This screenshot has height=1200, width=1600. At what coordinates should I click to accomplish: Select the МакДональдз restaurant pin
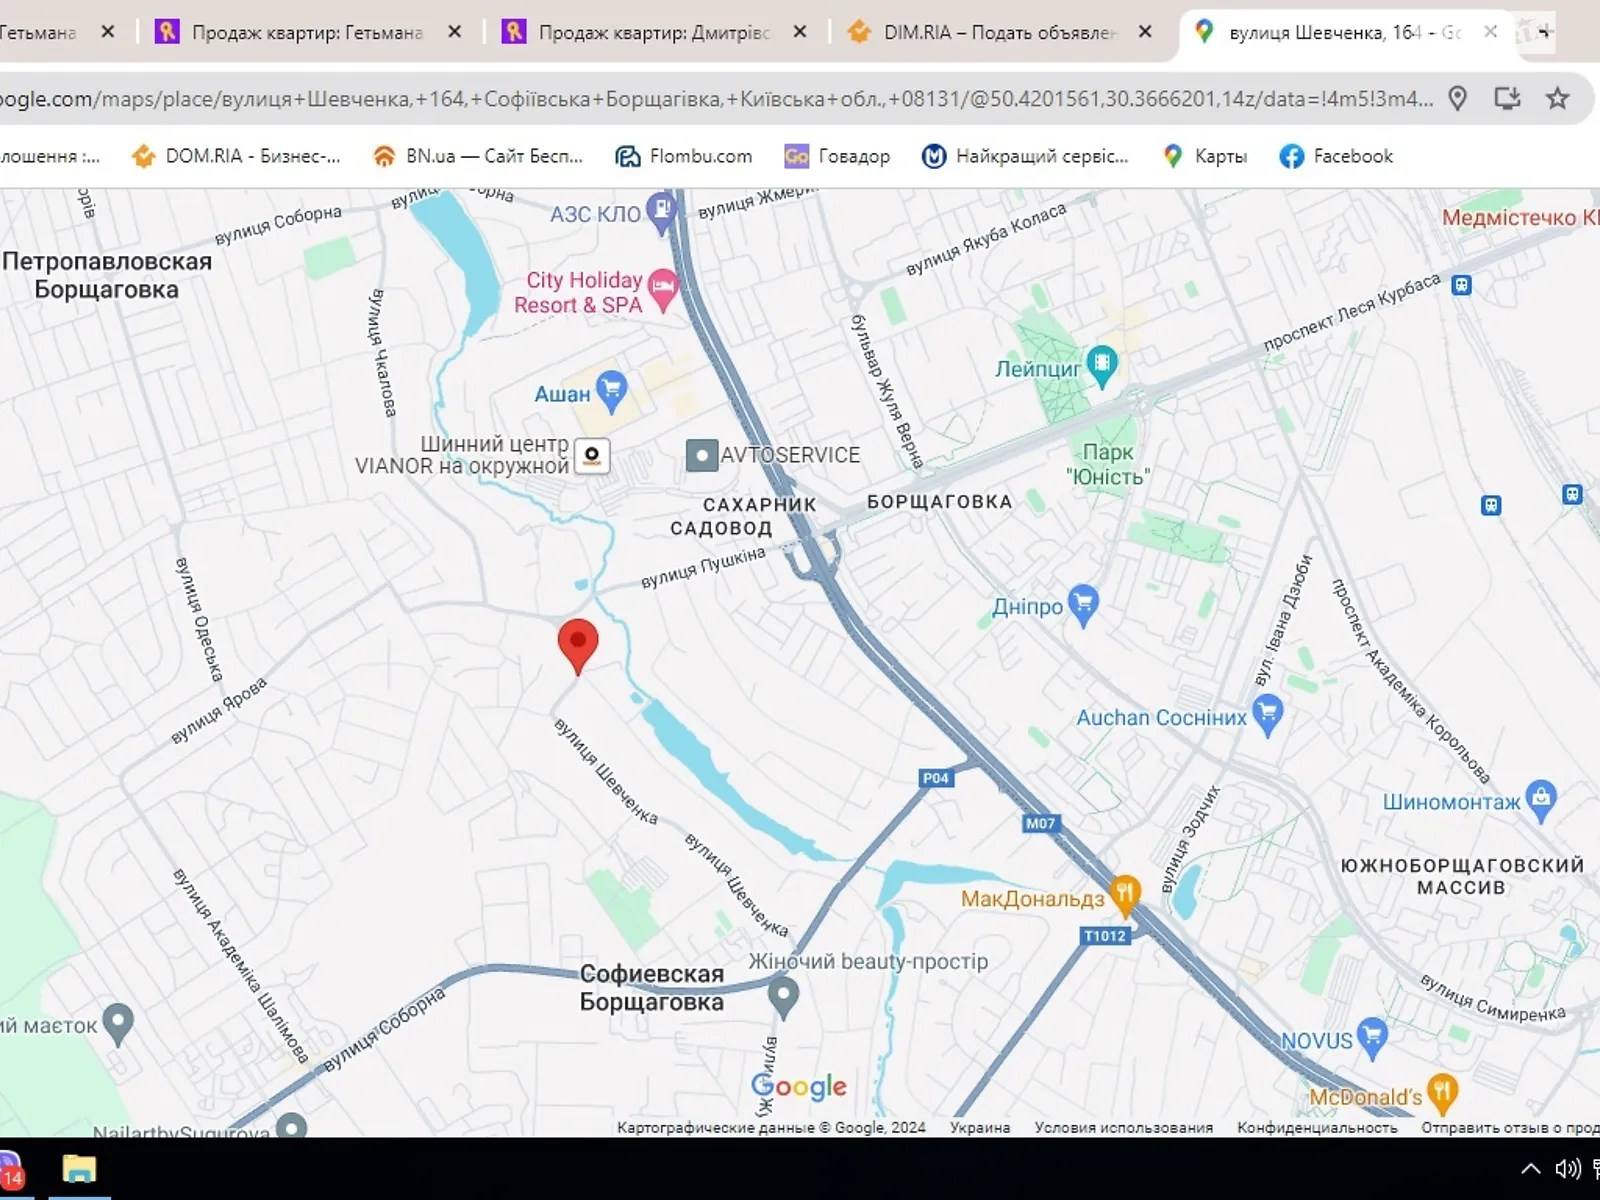(1125, 896)
